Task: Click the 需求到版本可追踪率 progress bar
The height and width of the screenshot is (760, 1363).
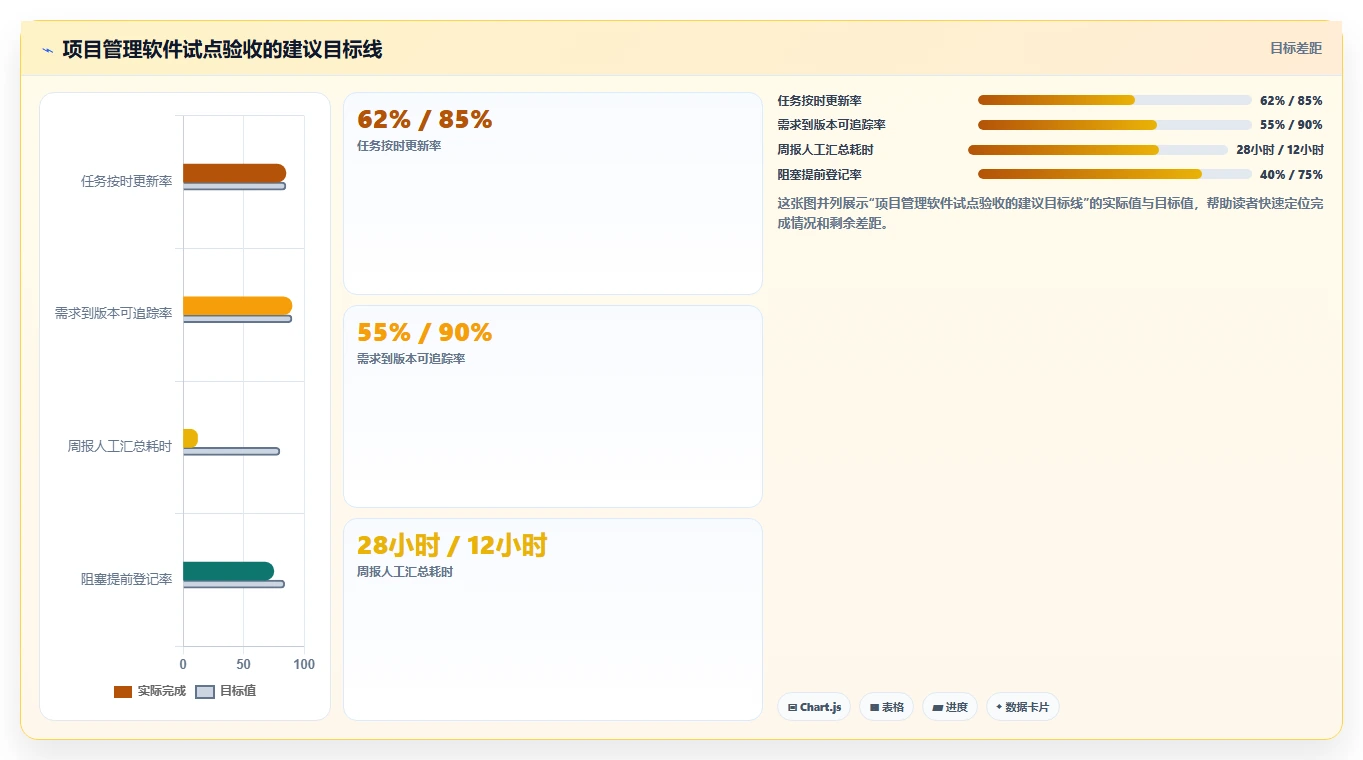Action: tap(1115, 125)
